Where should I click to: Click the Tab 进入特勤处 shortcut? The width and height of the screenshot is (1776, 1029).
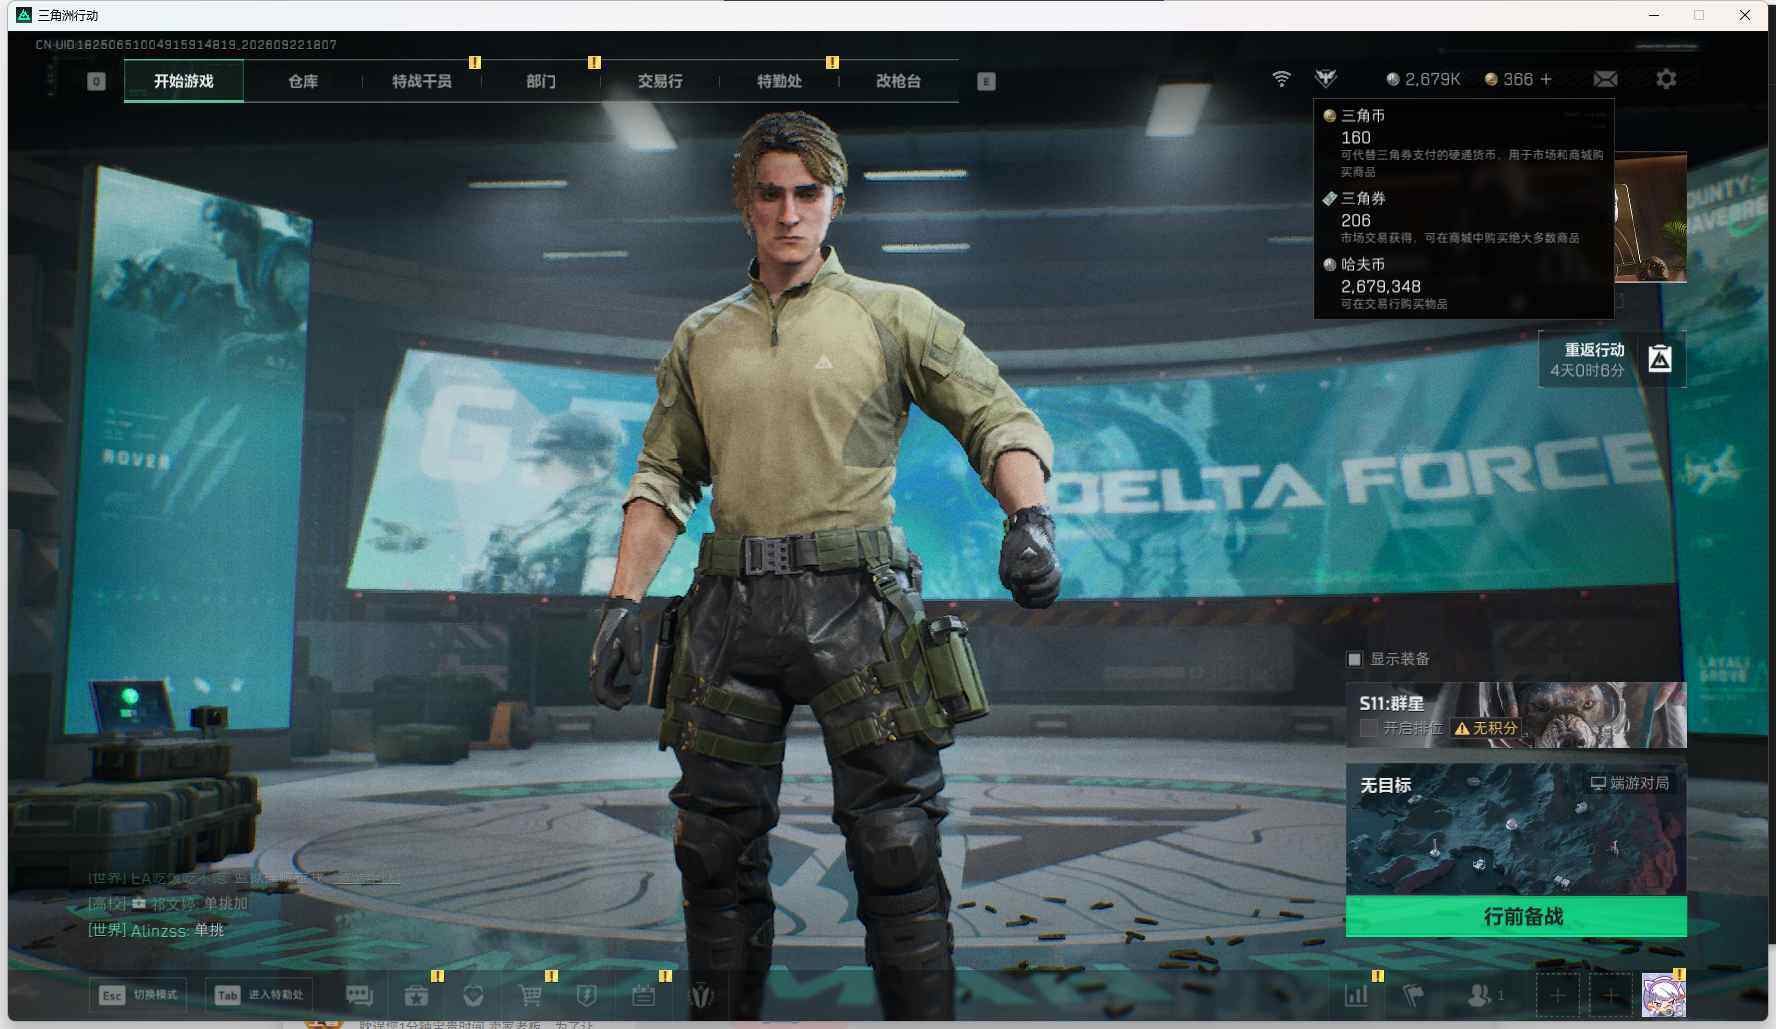[260, 995]
